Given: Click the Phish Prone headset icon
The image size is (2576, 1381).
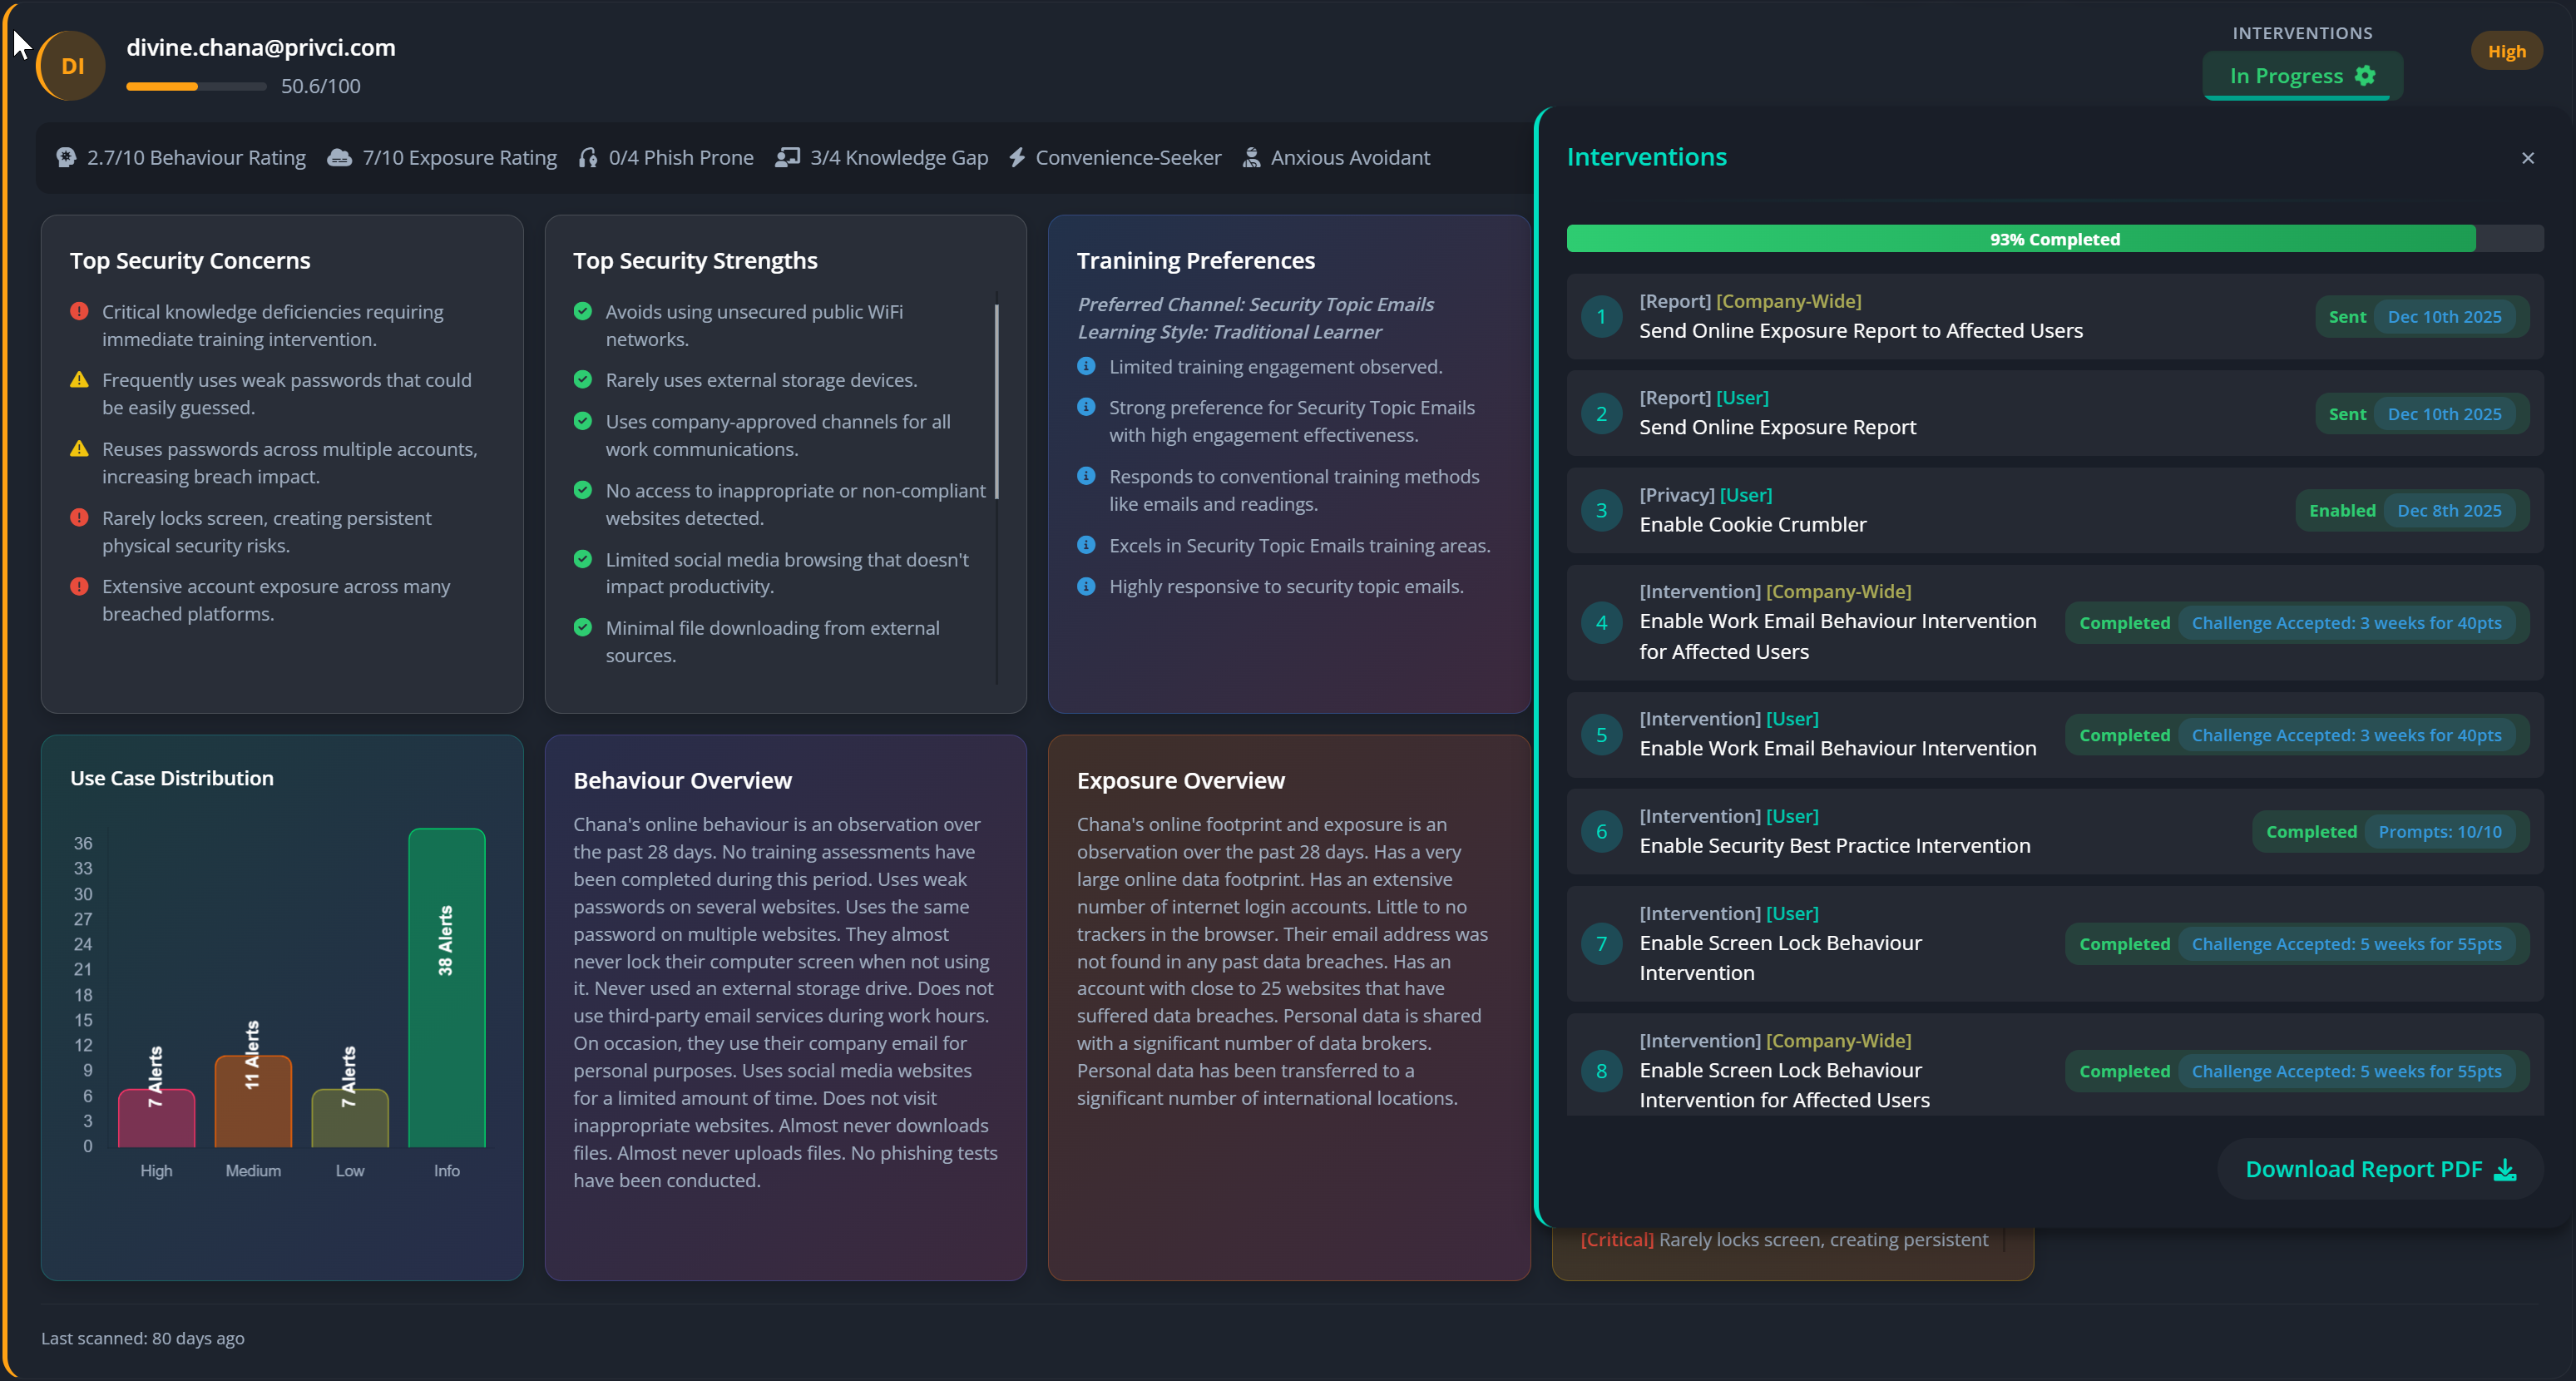Looking at the screenshot, I should [588, 158].
